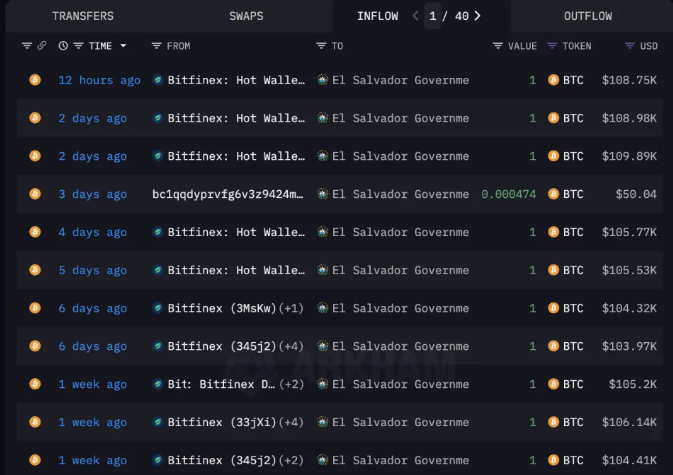Viewport: 673px width, 475px height.
Task: Open the 3 days ago transaction
Action: (x=93, y=194)
